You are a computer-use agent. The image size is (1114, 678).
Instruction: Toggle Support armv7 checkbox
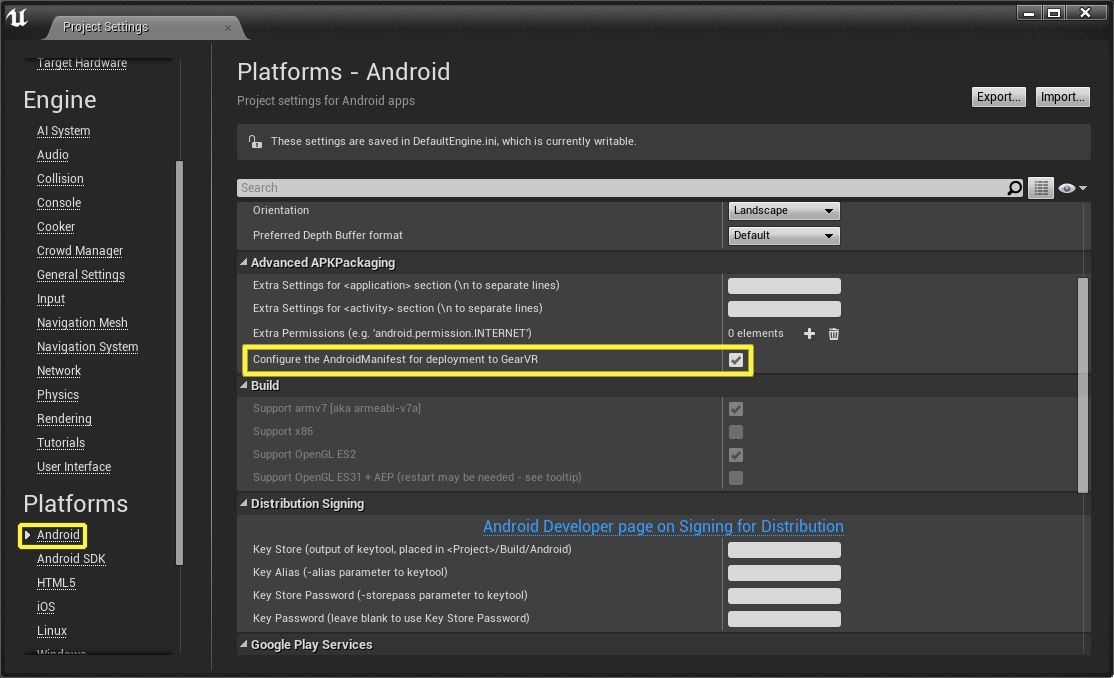click(x=735, y=409)
